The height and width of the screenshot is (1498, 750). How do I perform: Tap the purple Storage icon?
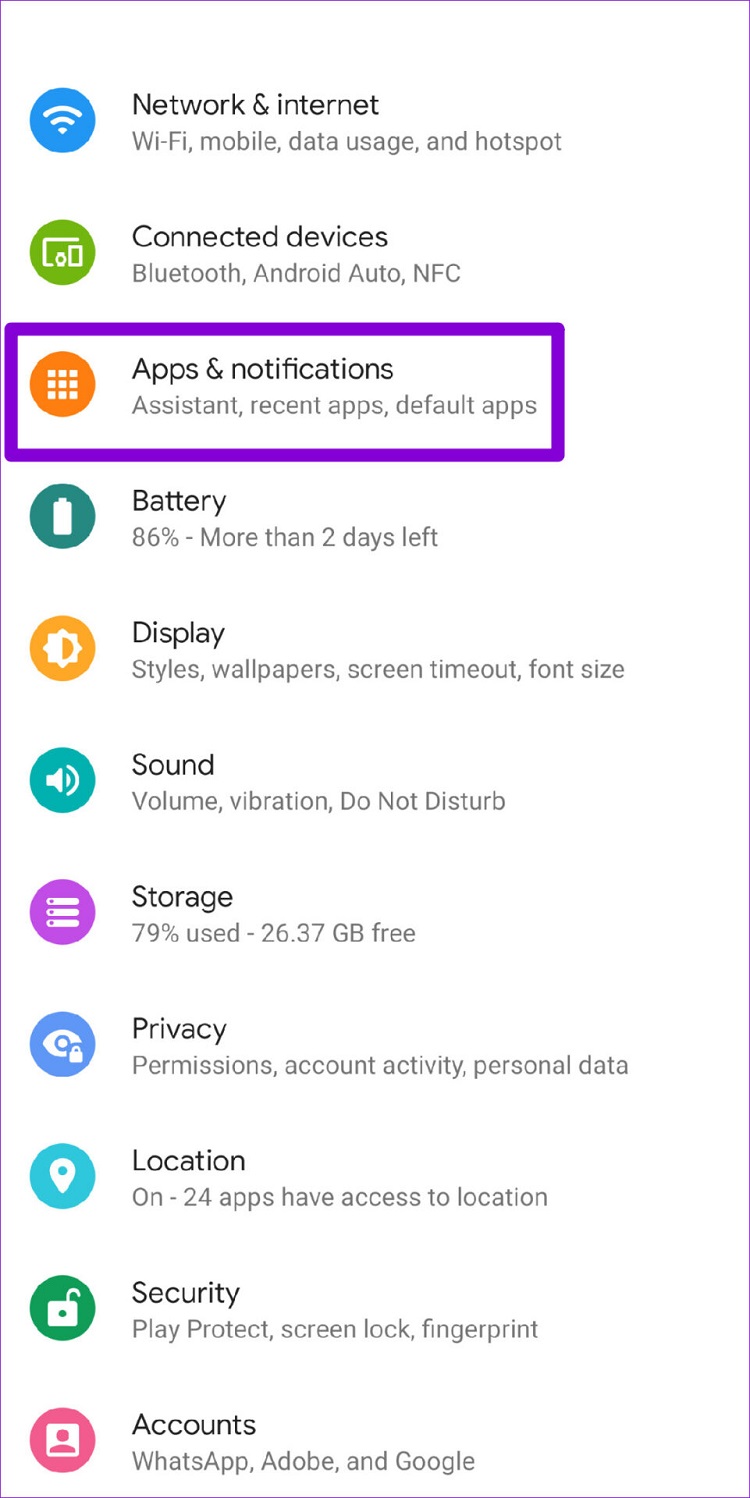pyautogui.click(x=63, y=913)
